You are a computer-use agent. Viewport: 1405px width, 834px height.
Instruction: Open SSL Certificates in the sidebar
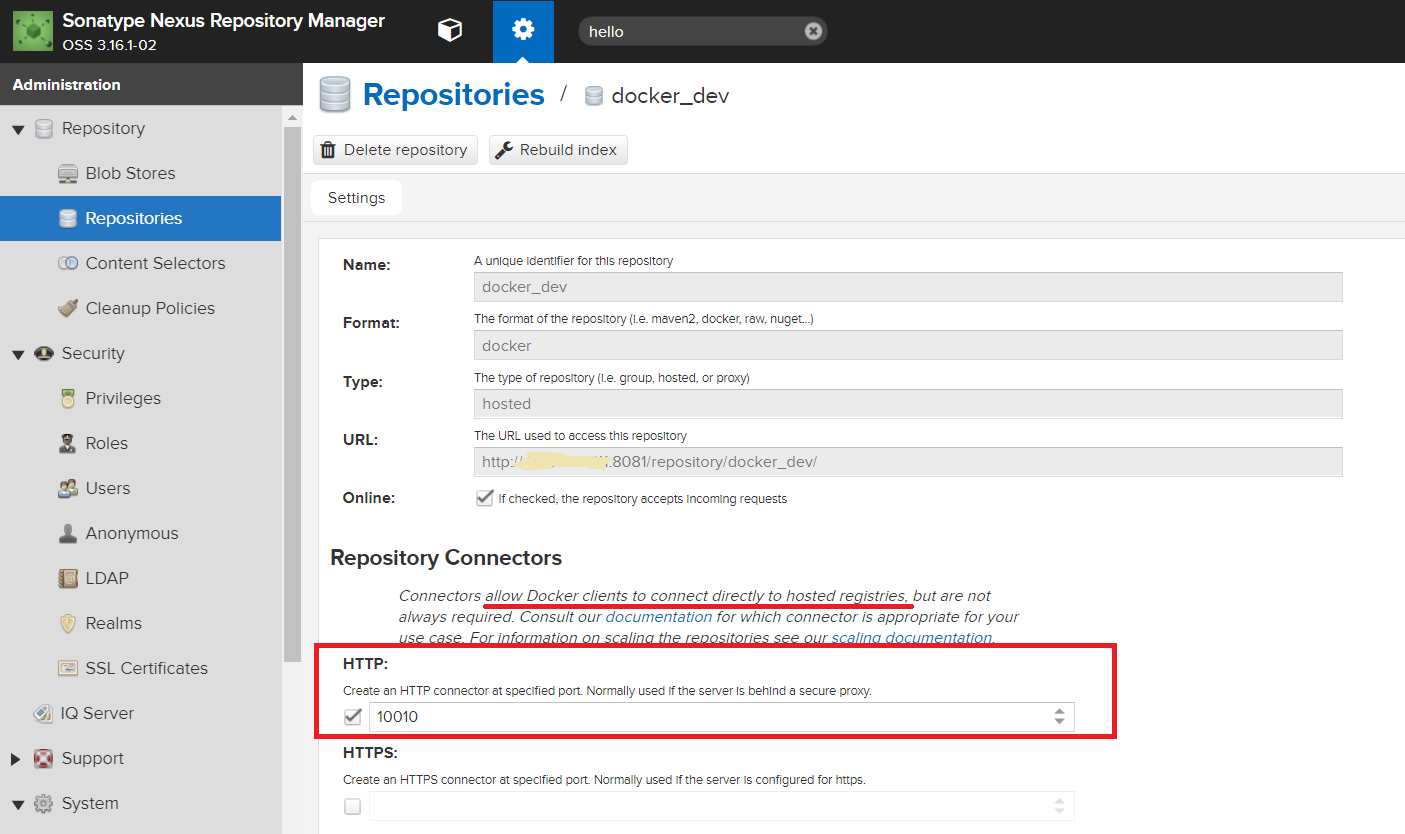147,668
